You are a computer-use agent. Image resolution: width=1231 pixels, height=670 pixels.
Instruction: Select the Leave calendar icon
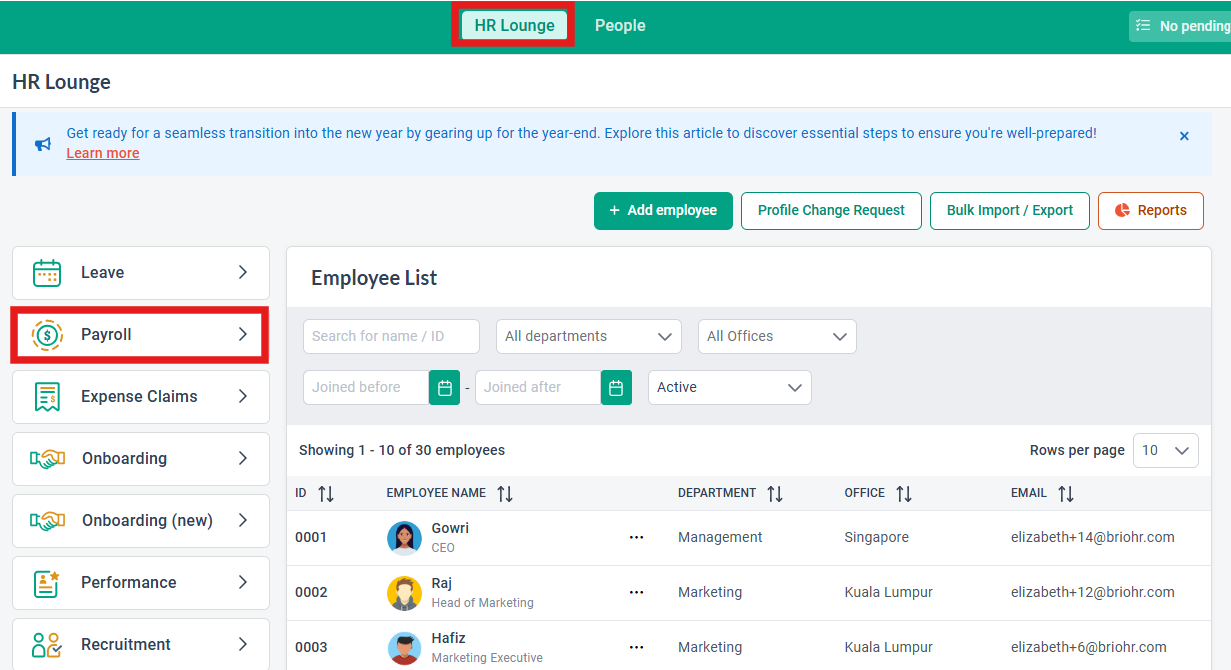pyautogui.click(x=43, y=272)
